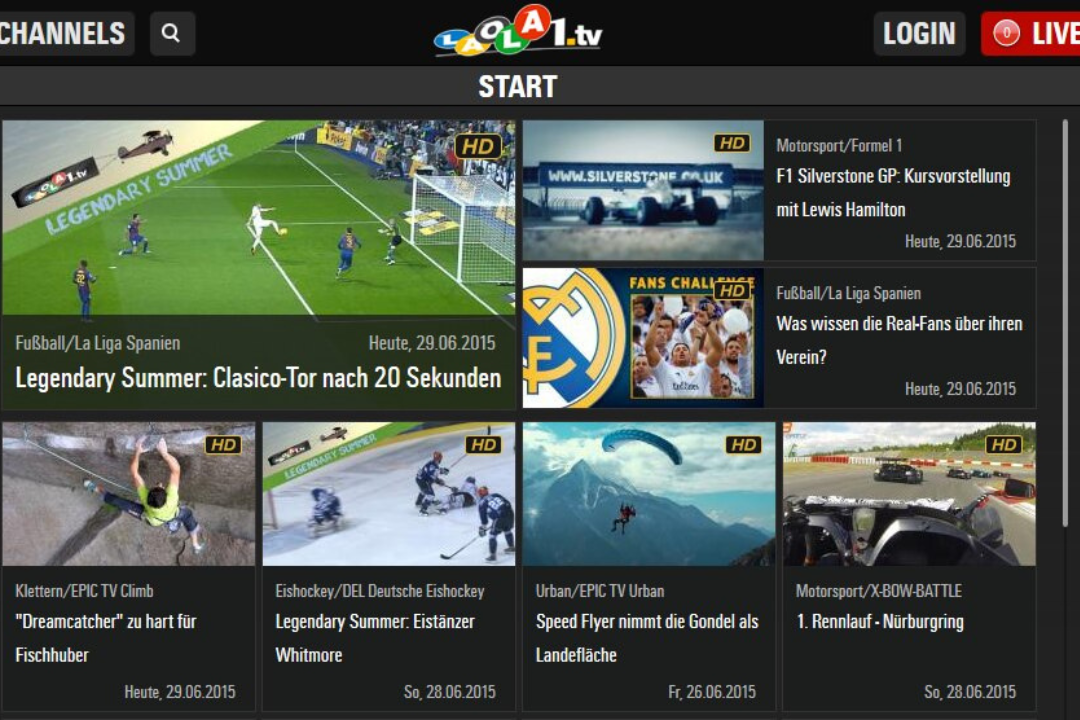Click the Fußball/La Liga Spanien category under Clasico video
This screenshot has height=720, width=1080.
98,343
